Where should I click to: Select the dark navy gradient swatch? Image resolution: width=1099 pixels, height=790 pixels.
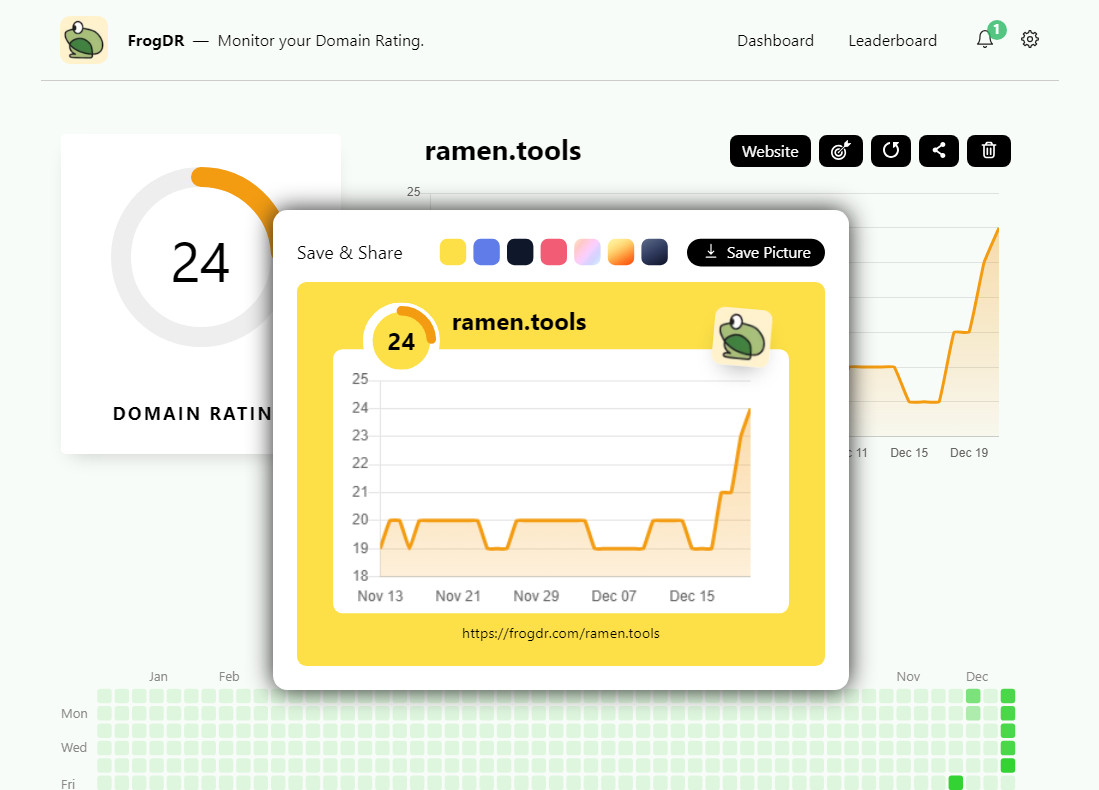click(655, 252)
